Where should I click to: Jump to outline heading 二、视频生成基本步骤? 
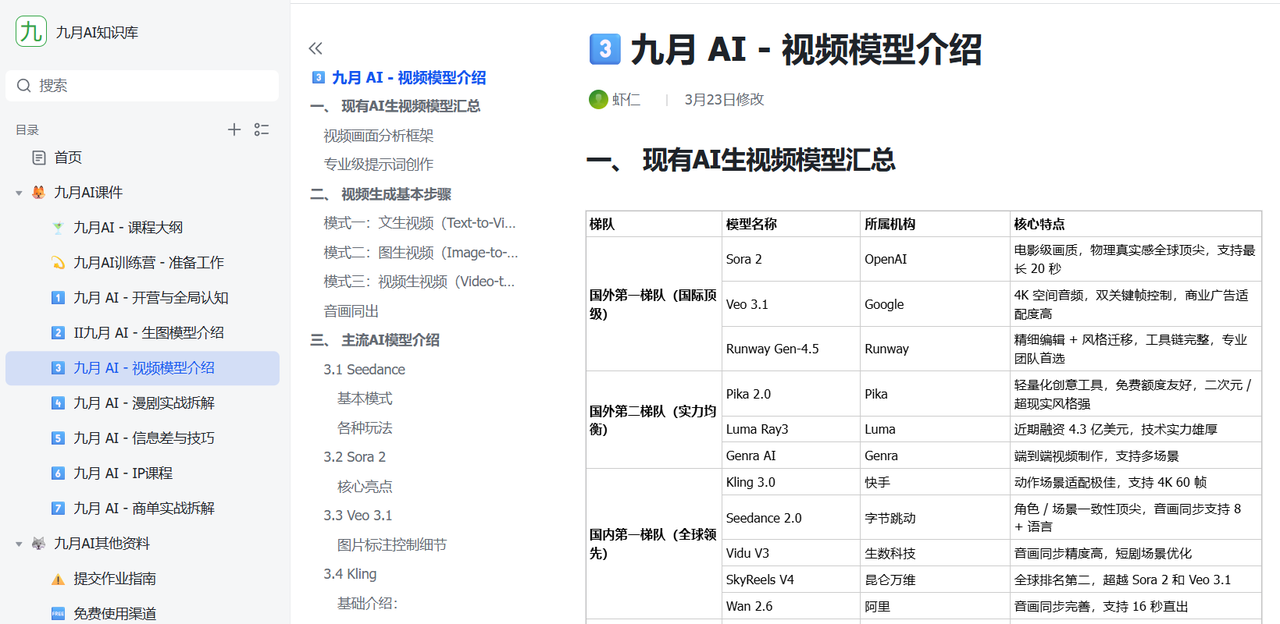(x=380, y=194)
